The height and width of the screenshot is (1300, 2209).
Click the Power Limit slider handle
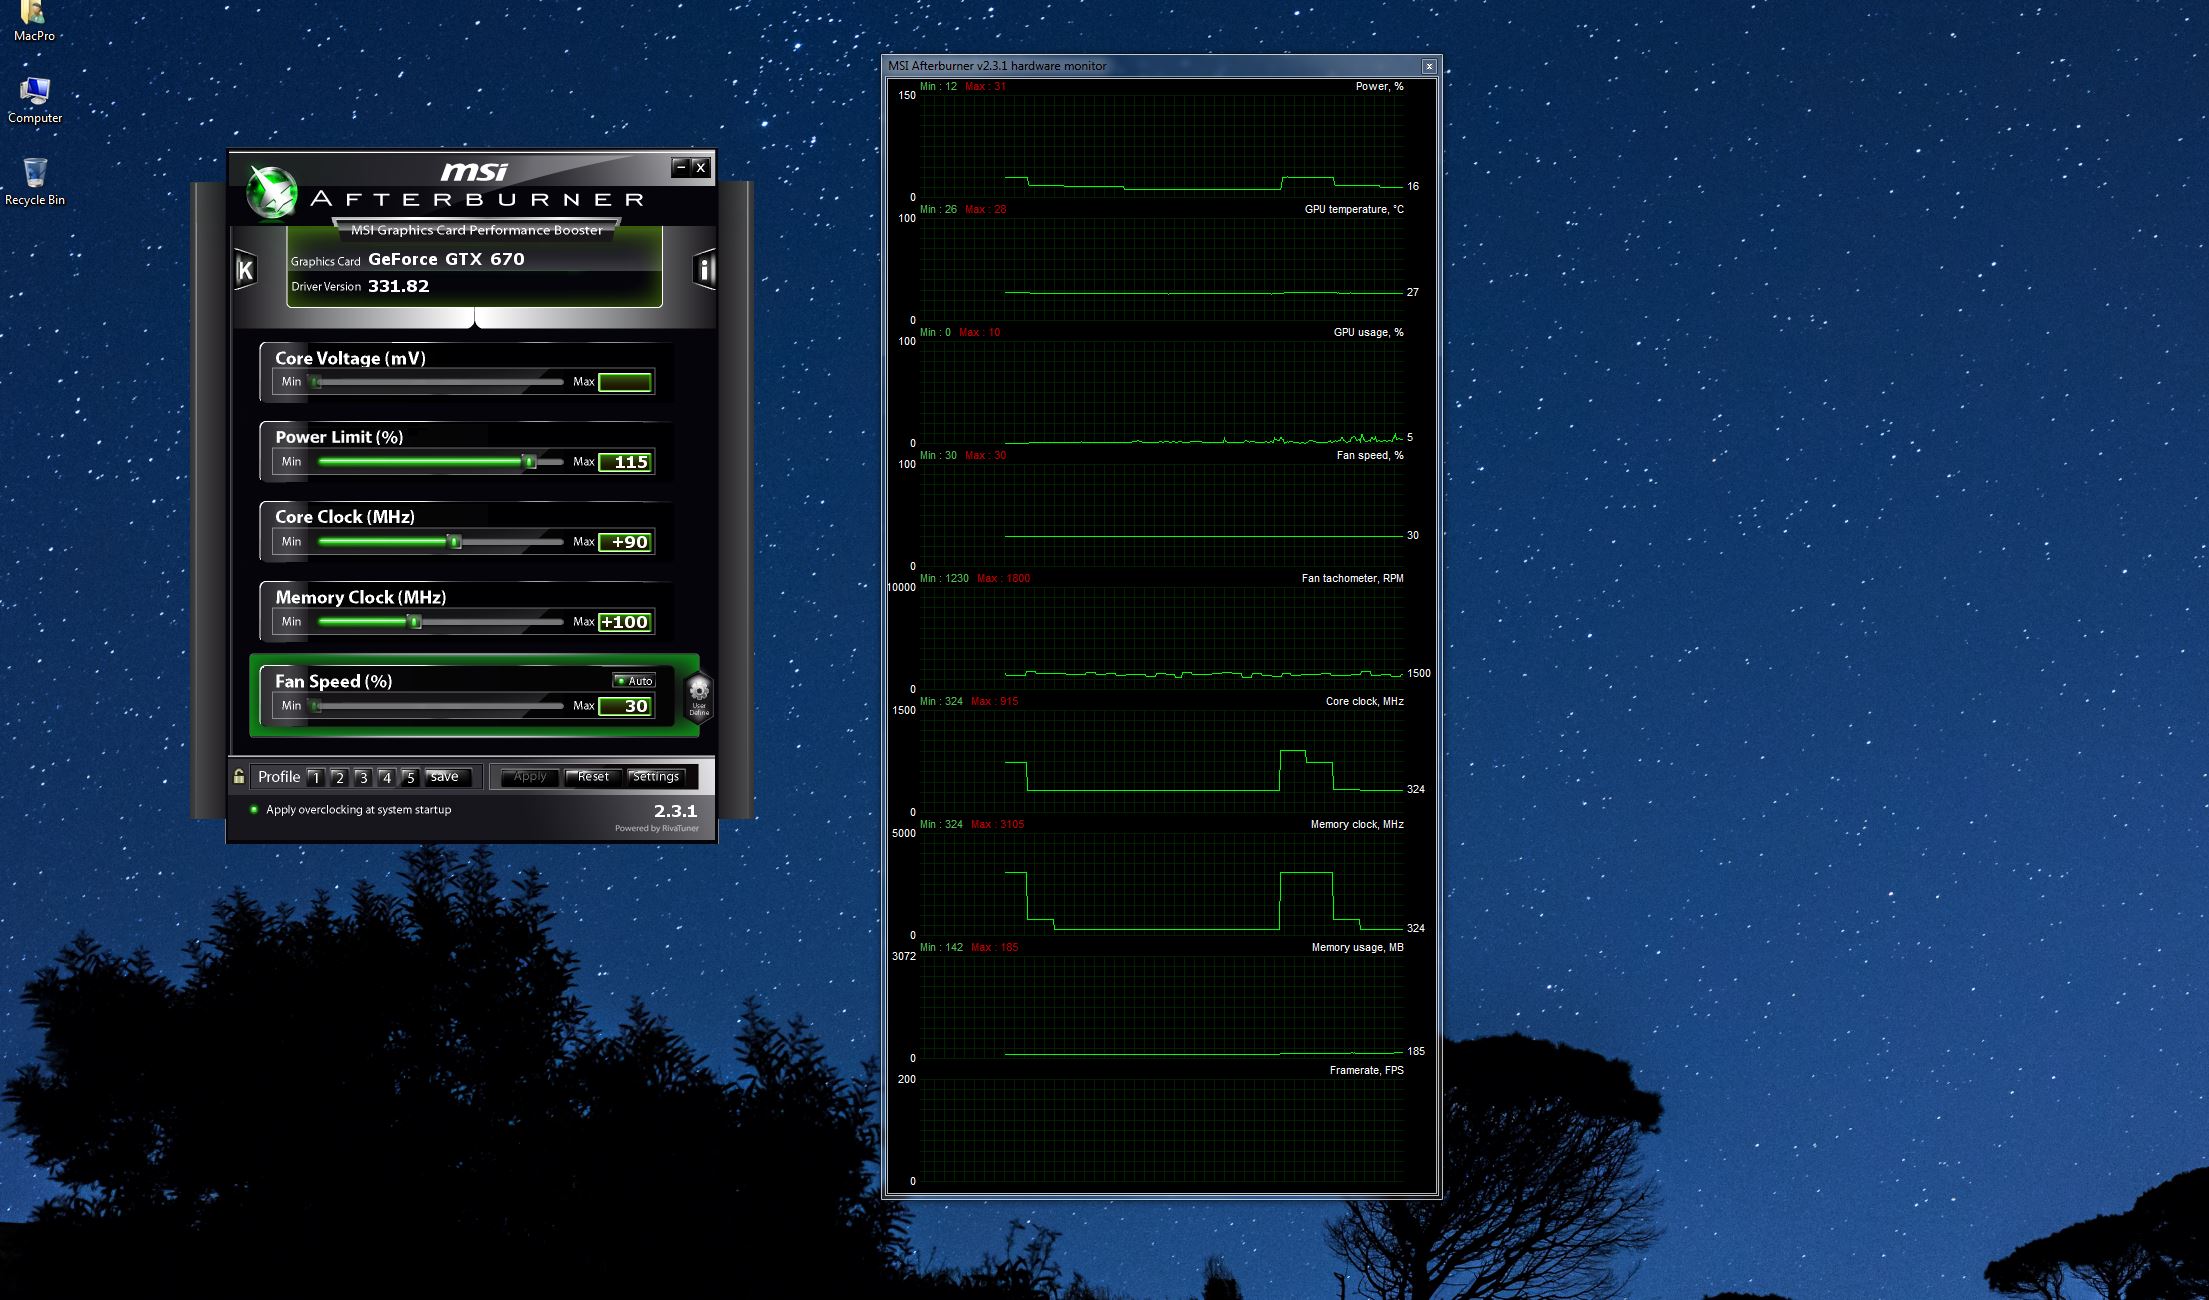point(530,461)
